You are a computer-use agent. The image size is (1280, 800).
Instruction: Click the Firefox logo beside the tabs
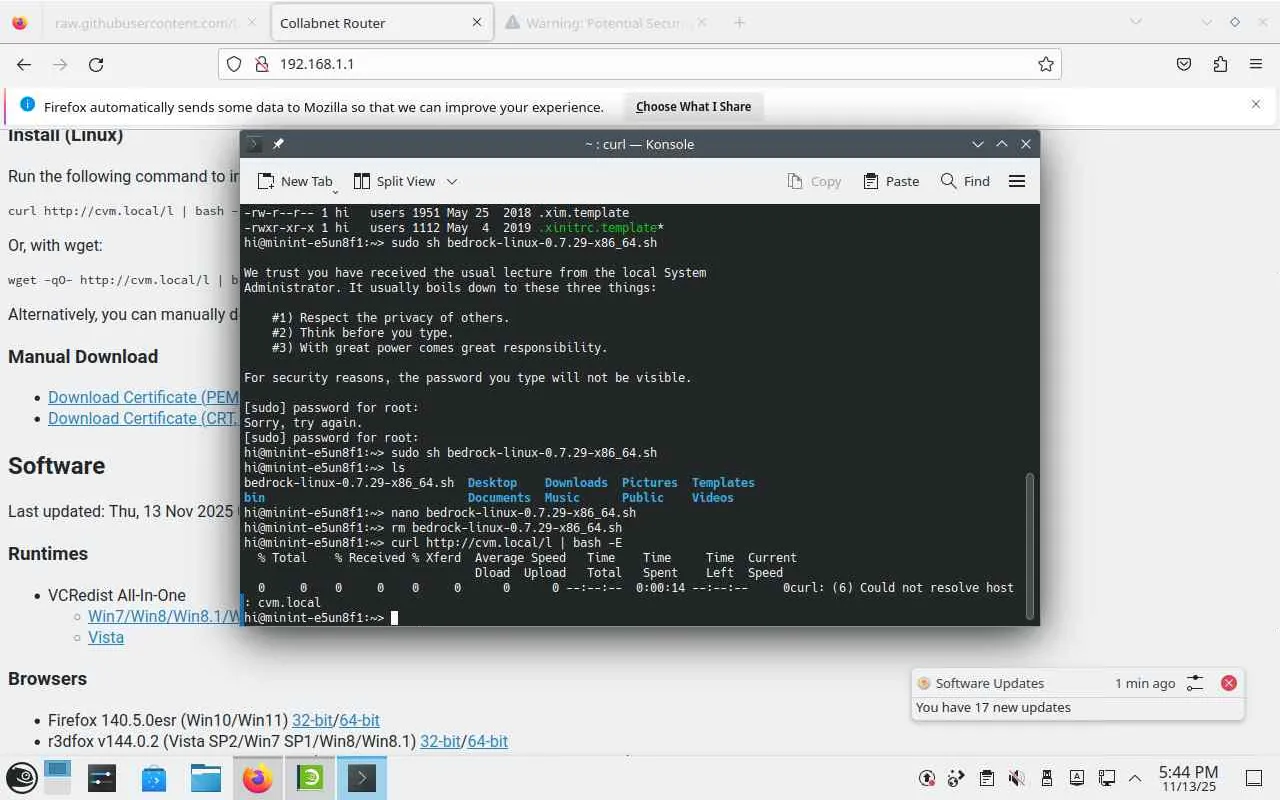tap(20, 22)
